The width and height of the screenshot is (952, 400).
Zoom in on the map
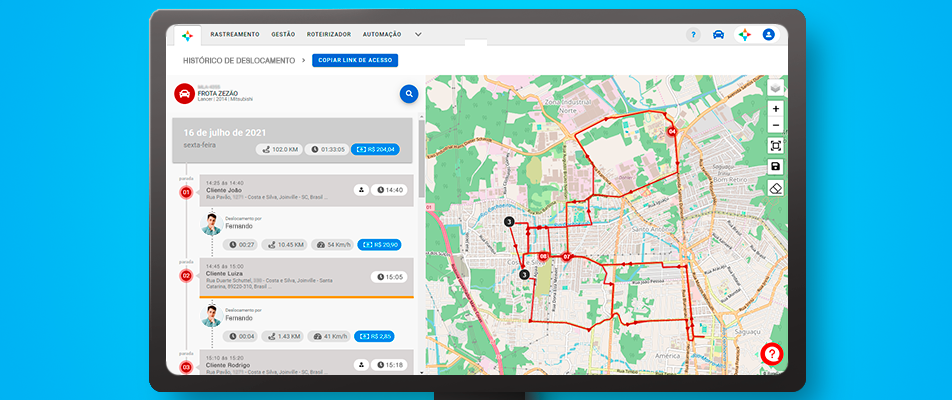coord(775,109)
